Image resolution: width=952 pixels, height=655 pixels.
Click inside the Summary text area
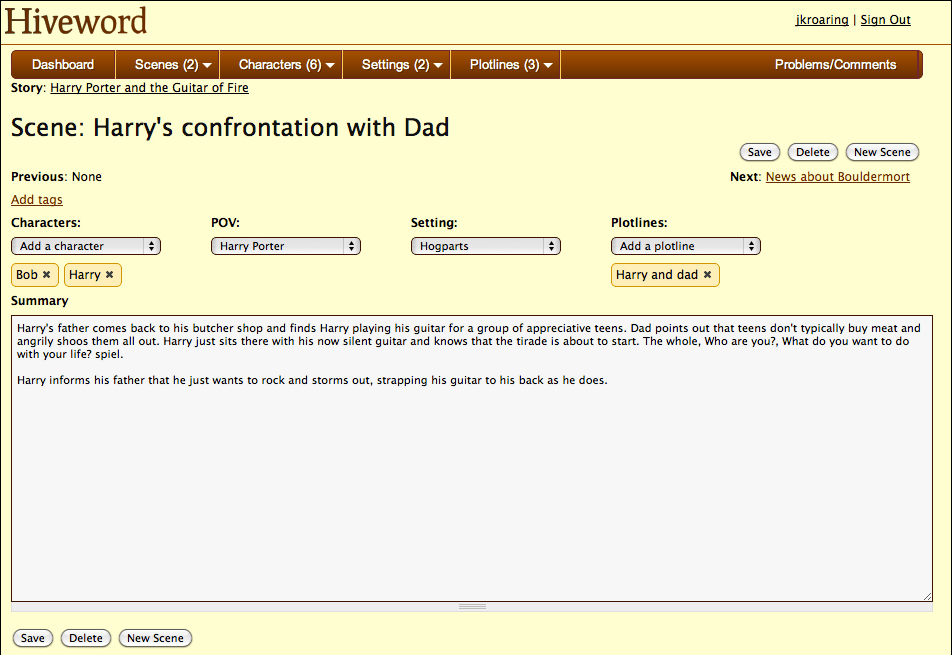[472, 458]
